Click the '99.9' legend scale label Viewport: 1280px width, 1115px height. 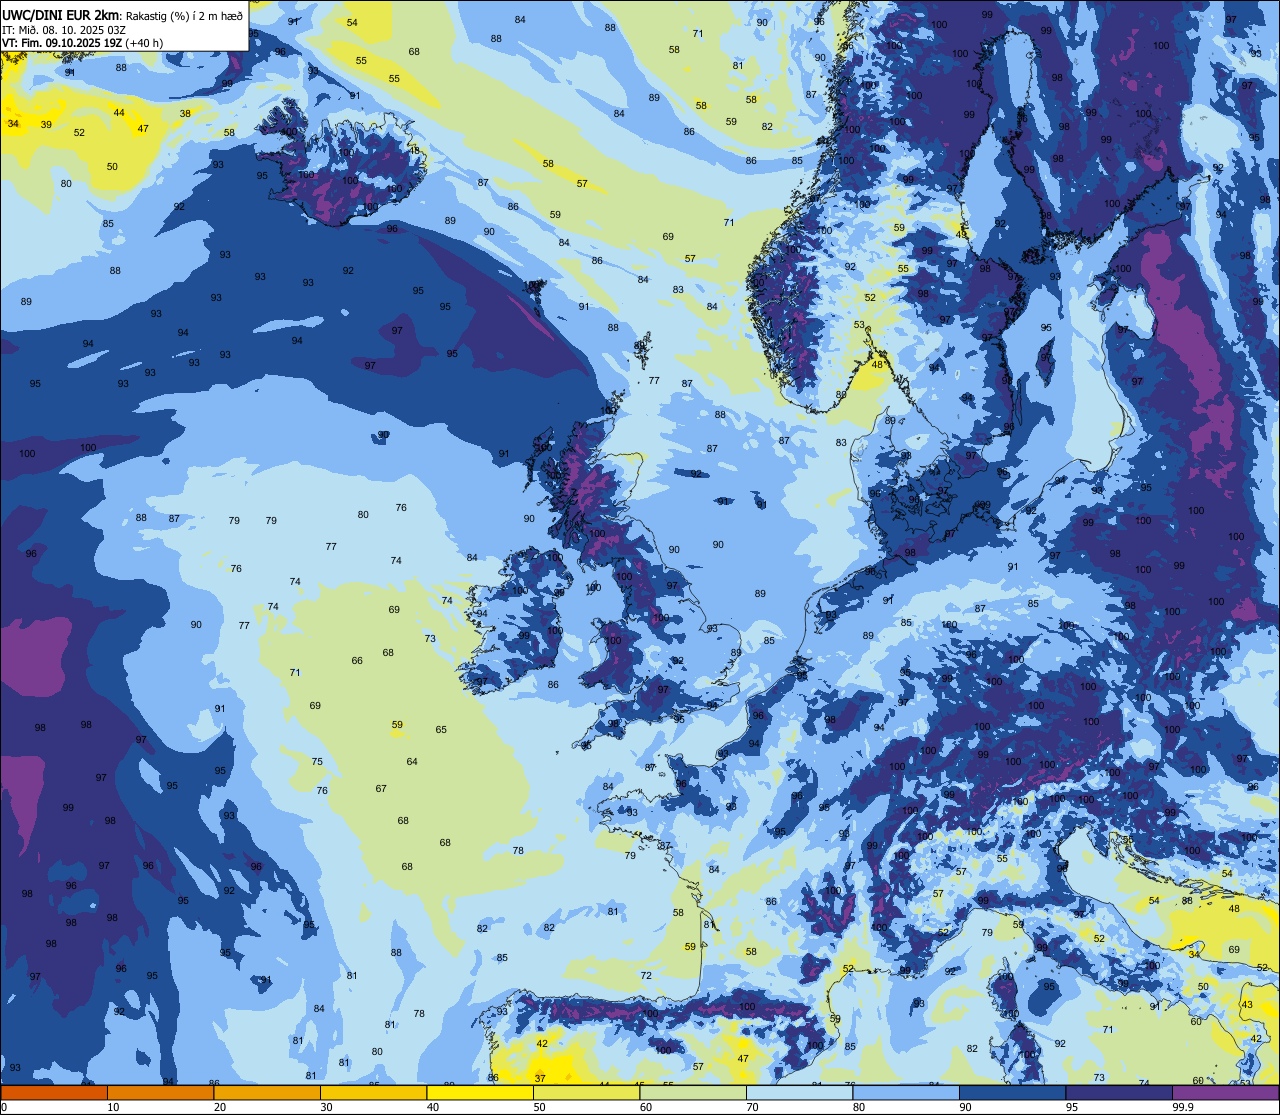coord(1183,1108)
